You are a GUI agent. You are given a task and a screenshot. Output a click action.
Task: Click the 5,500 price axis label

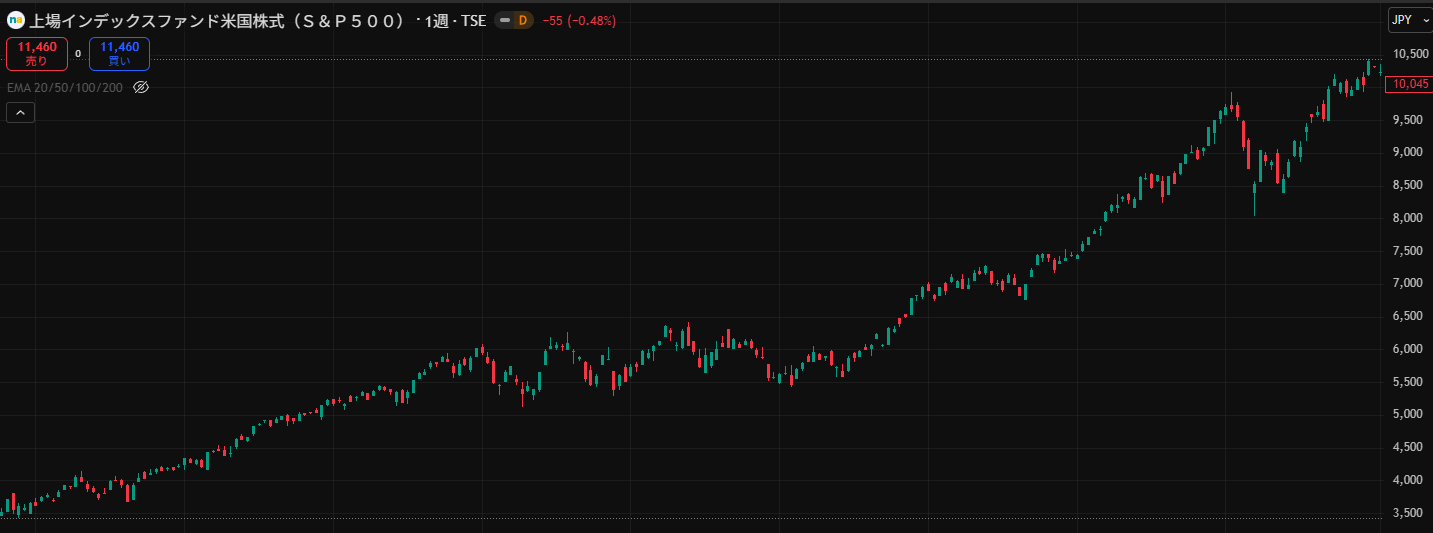[1409, 382]
